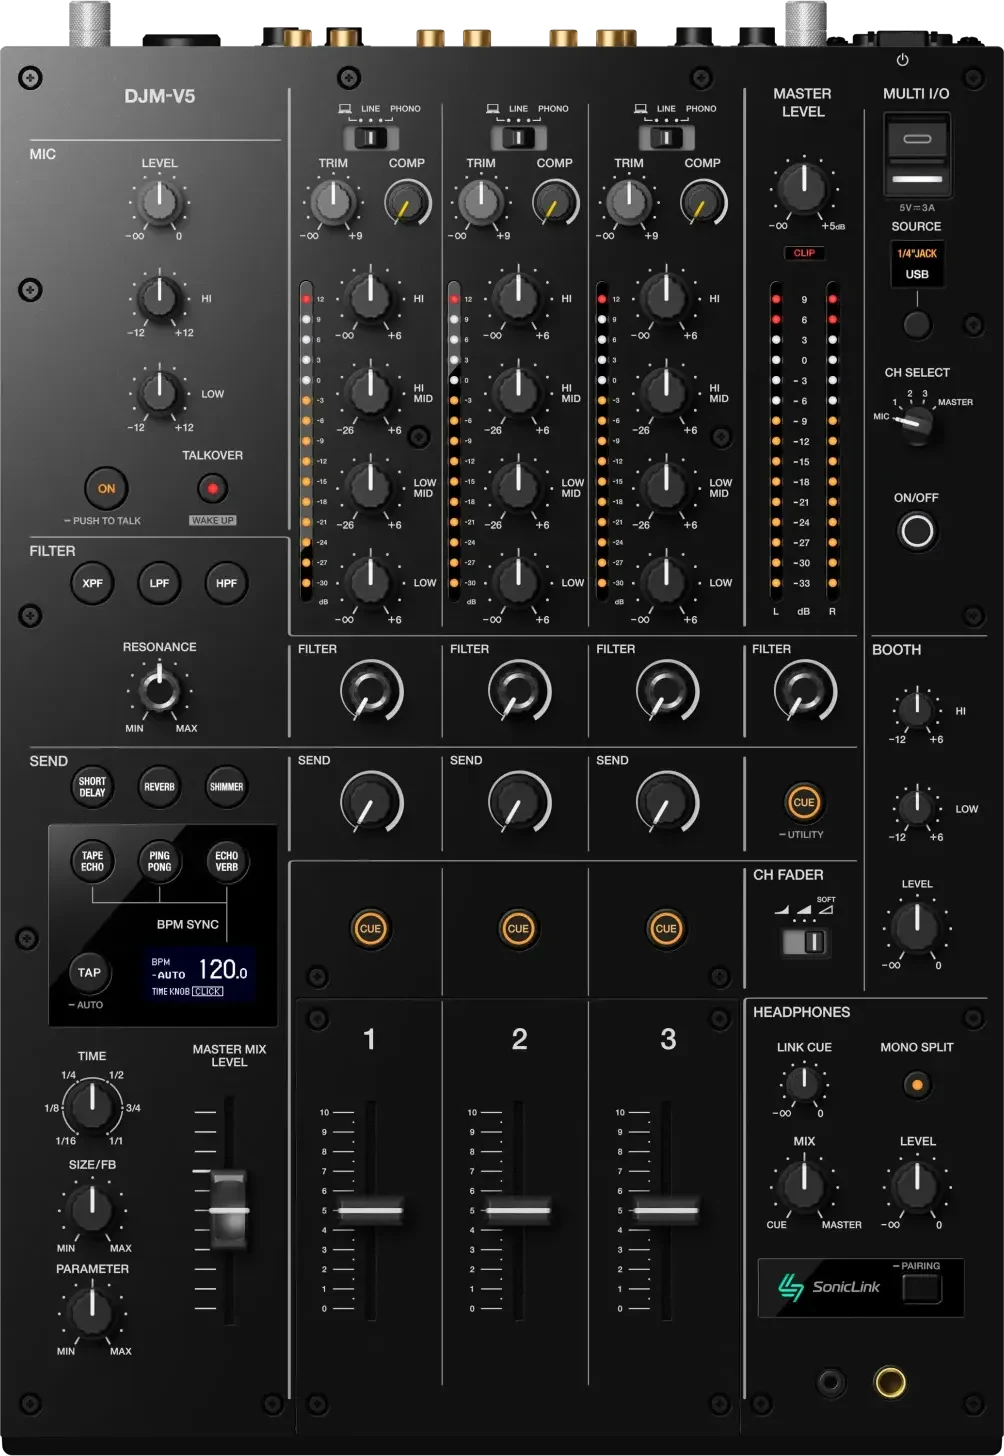Click the BOOTH LEVEL knob
The image size is (1004, 1456).
pyautogui.click(x=916, y=927)
